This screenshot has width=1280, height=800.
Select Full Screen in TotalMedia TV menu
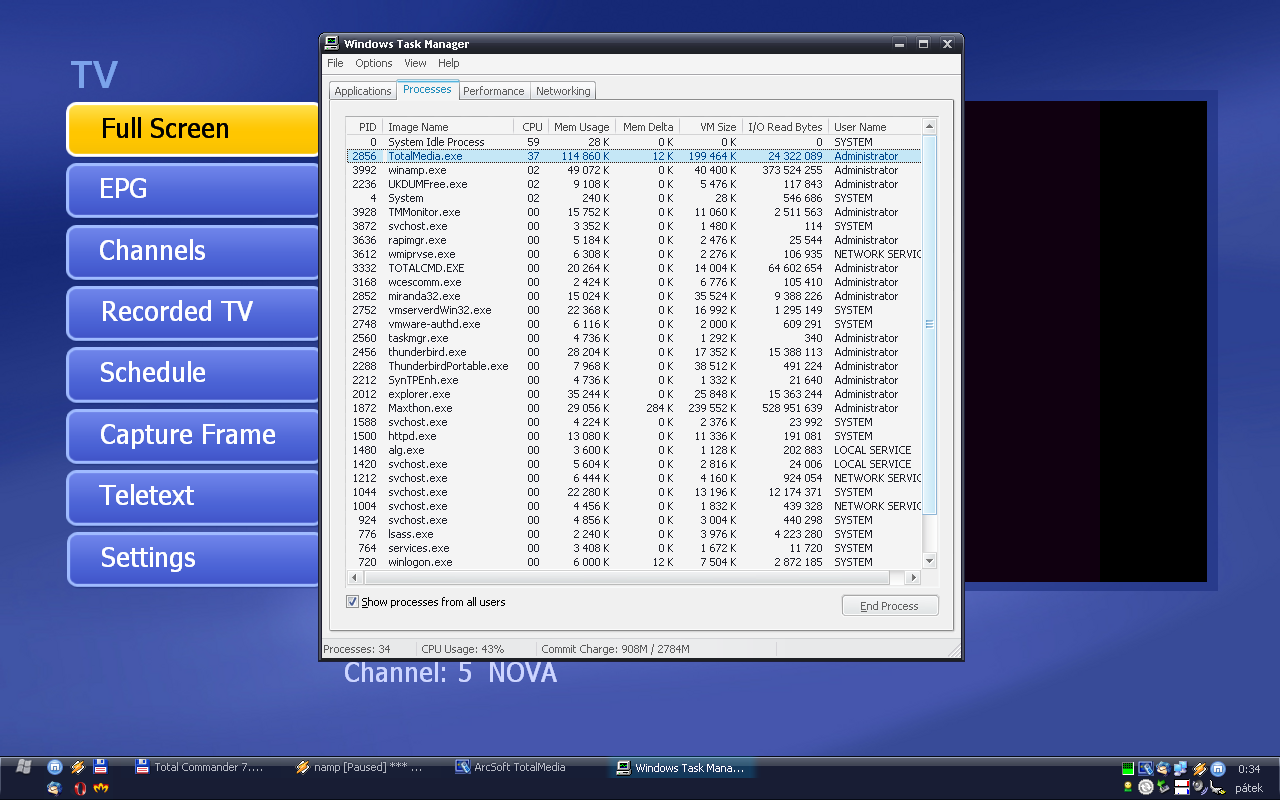click(x=192, y=128)
